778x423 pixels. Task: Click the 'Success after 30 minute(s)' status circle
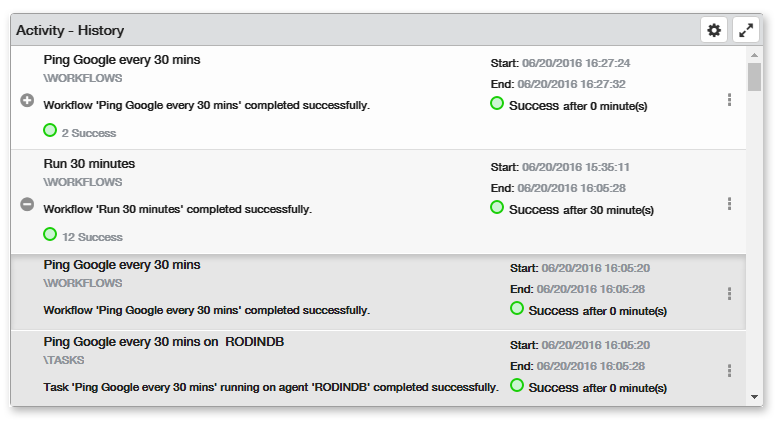tap(497, 207)
